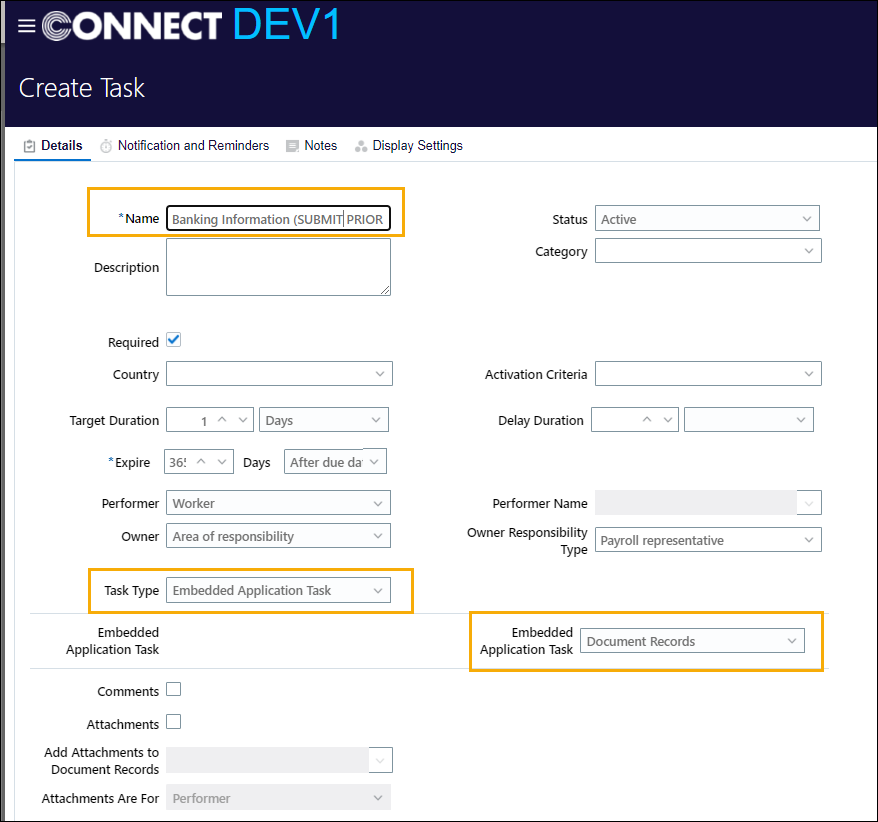Screen dimensions: 878x822
Task: Open Attachments Are For dropdown
Action: pos(278,797)
